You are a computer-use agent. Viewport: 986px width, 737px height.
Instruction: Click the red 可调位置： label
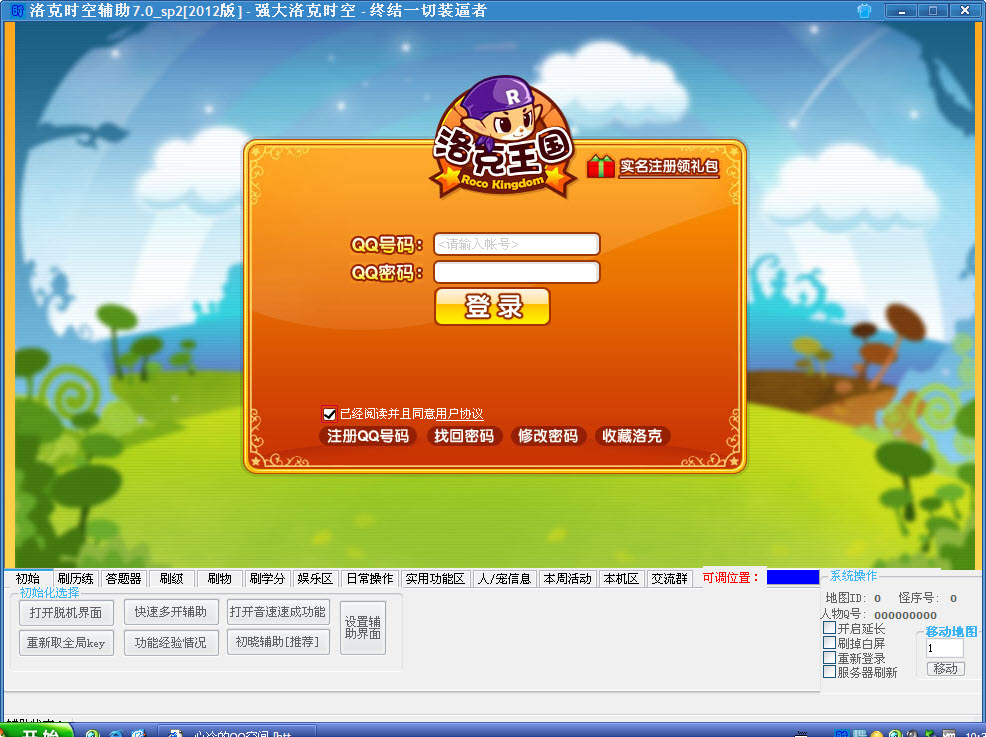pyautogui.click(x=730, y=577)
